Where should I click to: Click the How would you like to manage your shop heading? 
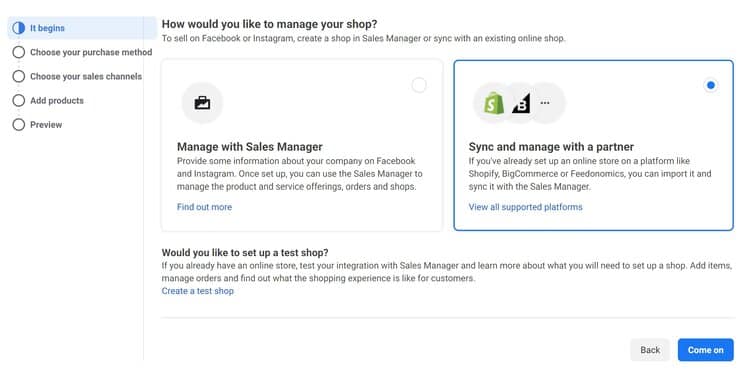[x=269, y=23]
